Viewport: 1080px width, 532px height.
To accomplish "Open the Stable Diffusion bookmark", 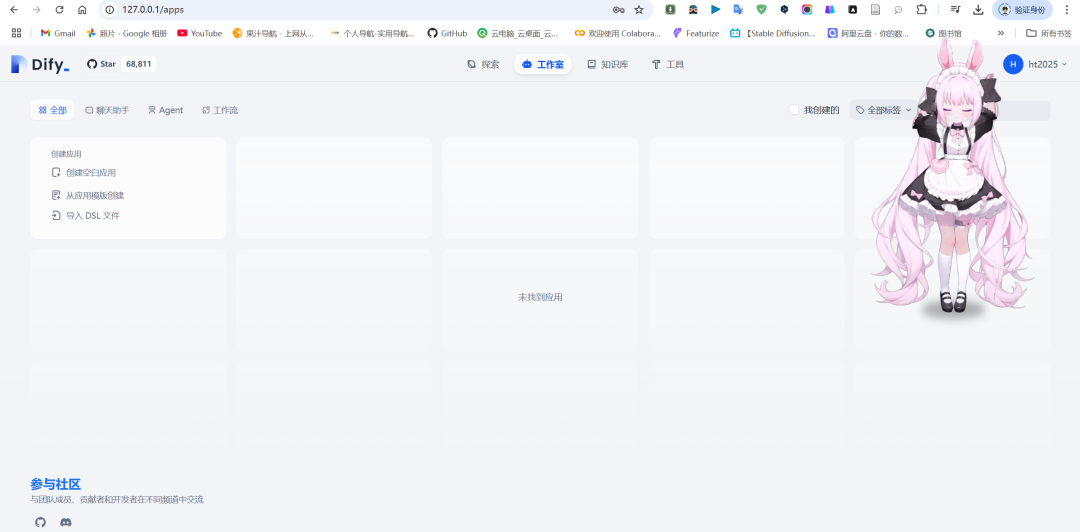I will [x=773, y=33].
